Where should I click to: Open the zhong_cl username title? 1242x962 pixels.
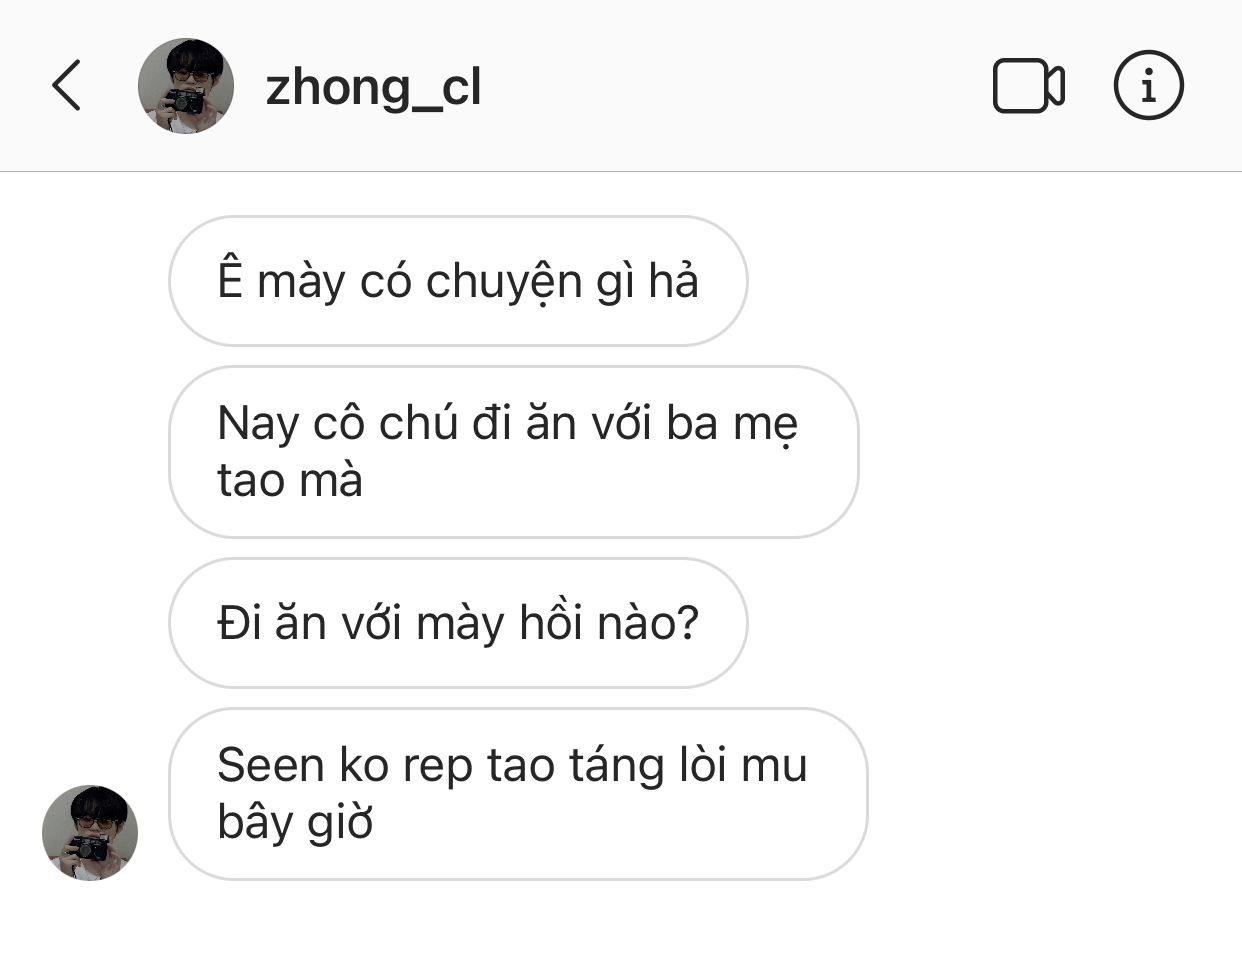point(373,87)
